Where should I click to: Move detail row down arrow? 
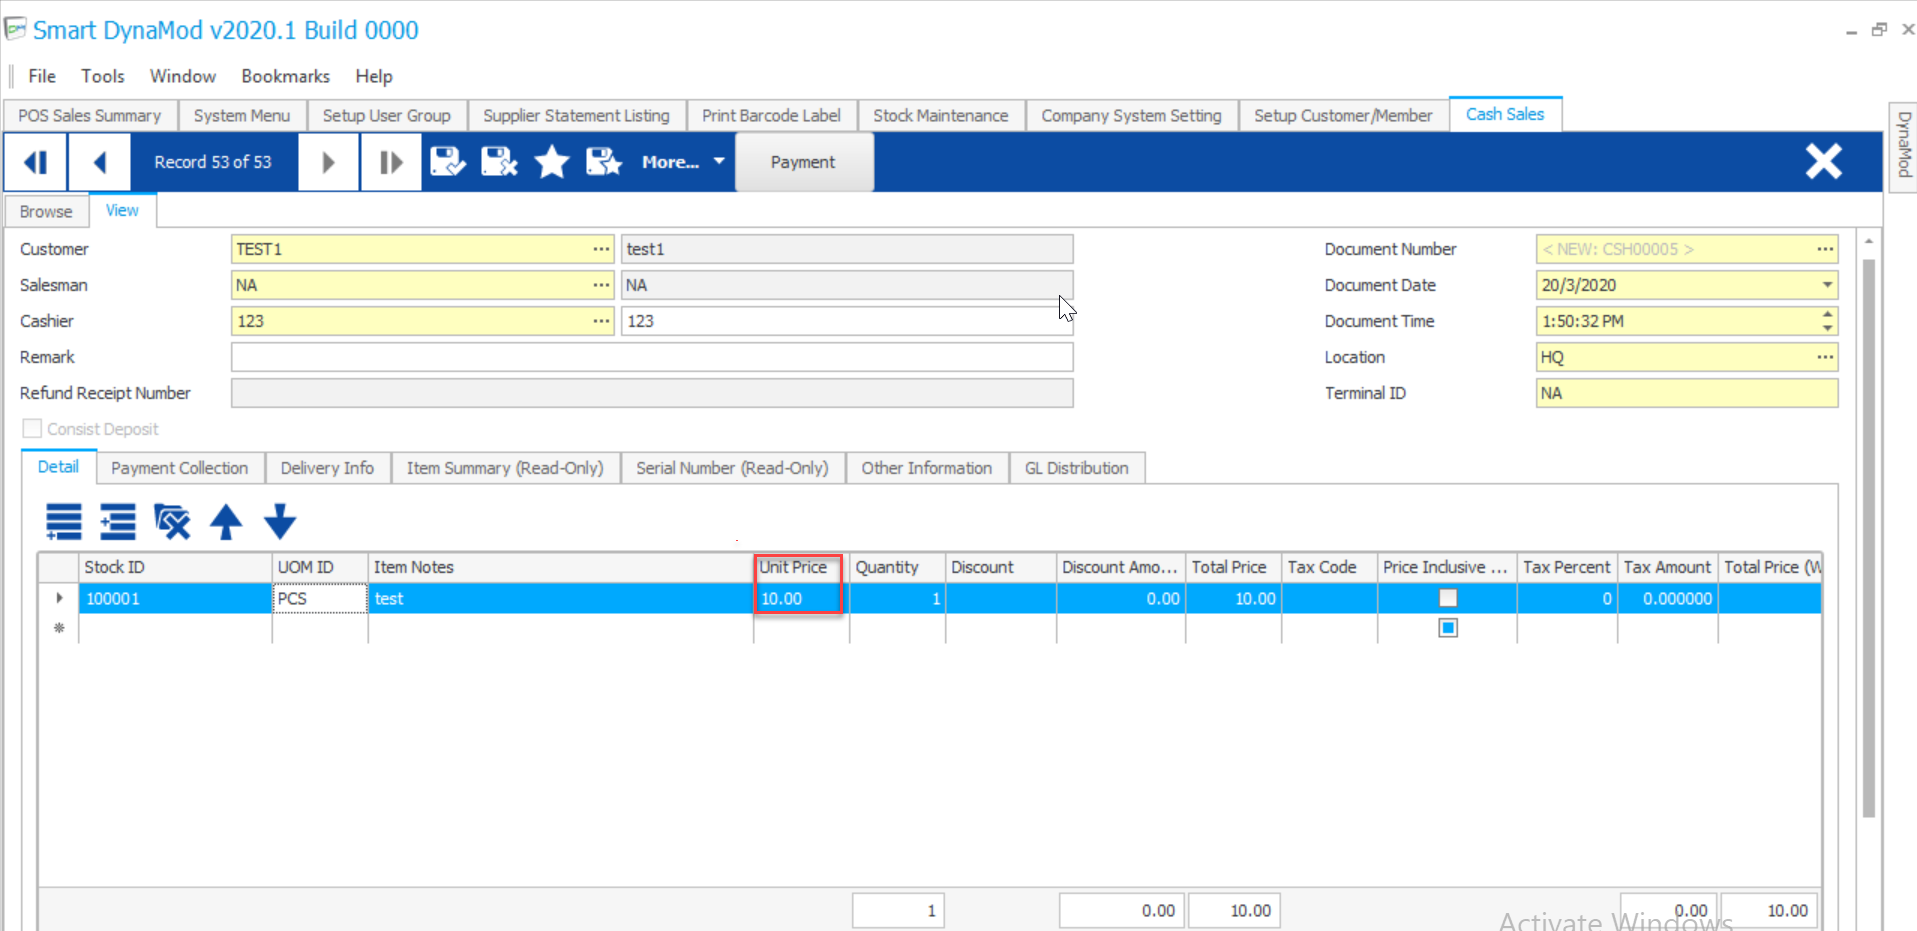[280, 522]
